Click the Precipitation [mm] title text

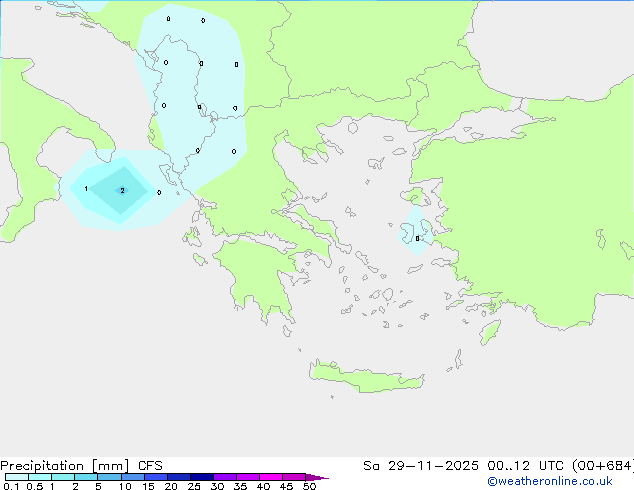[x=65, y=466]
